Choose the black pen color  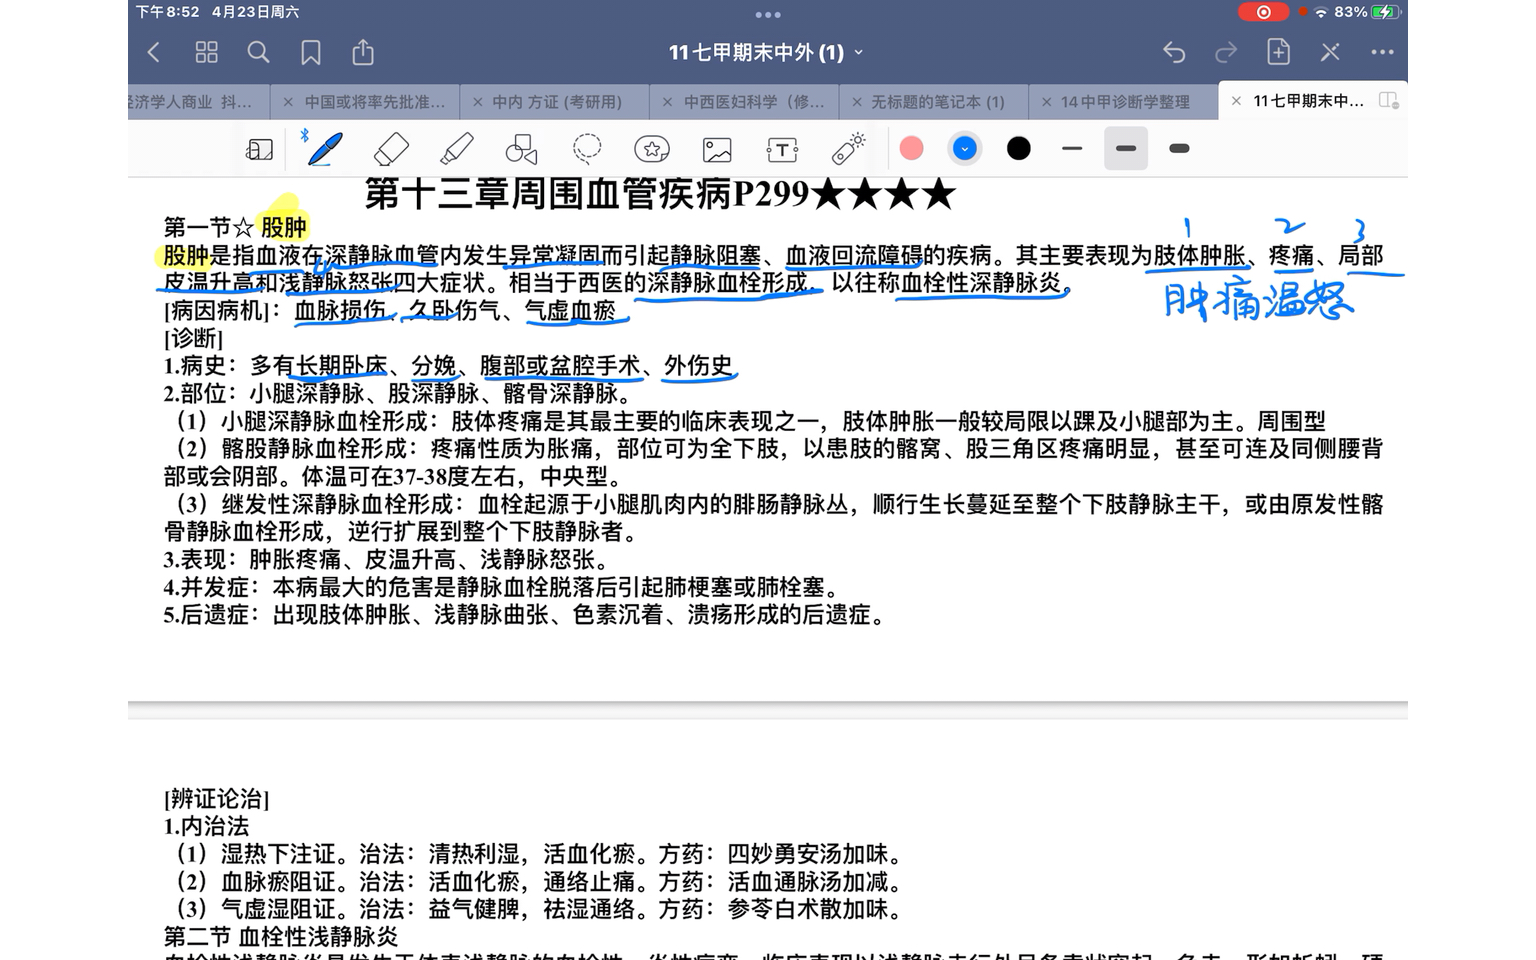(1018, 149)
